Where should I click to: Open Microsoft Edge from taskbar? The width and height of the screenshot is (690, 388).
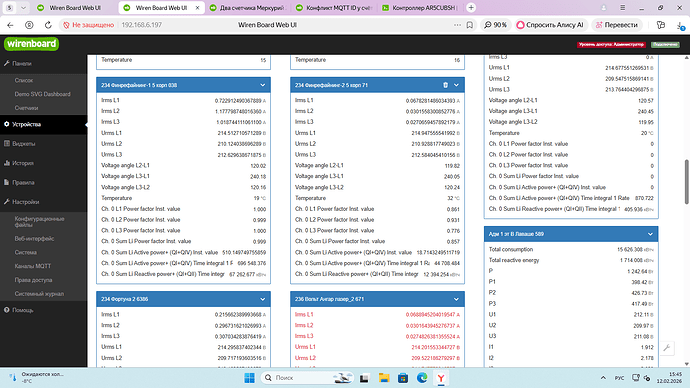[422, 378]
